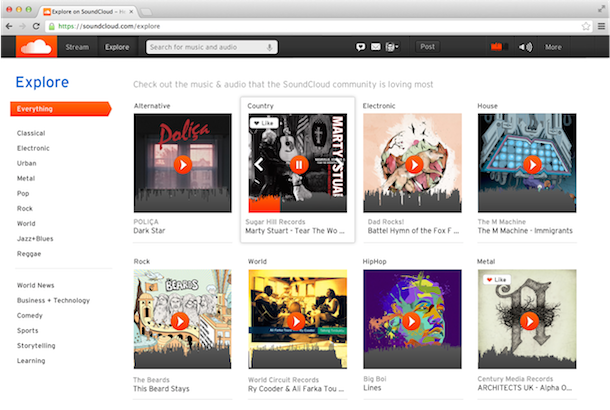
Task: Open the Jazz+Blues genre link
Action: click(x=35, y=239)
